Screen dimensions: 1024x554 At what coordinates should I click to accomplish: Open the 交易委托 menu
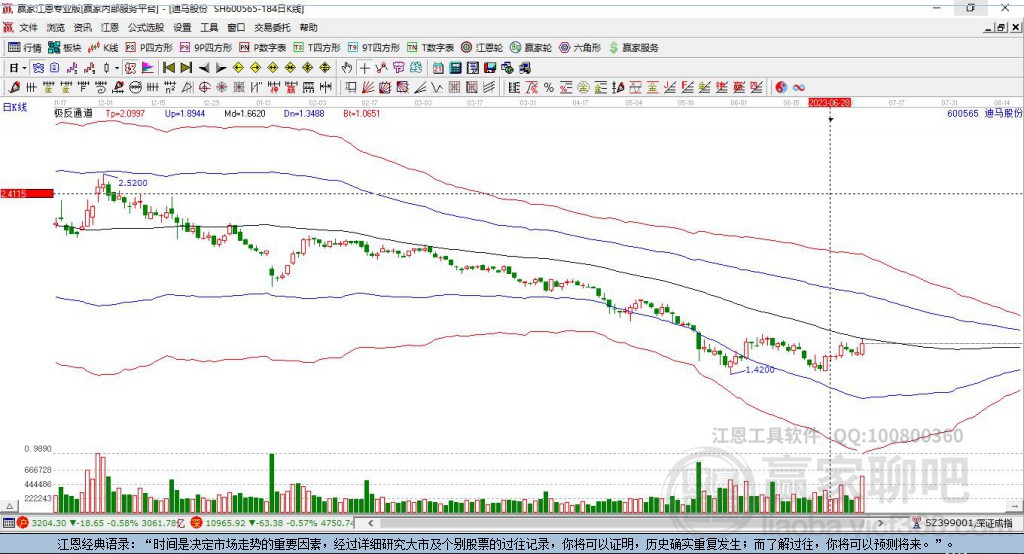272,27
